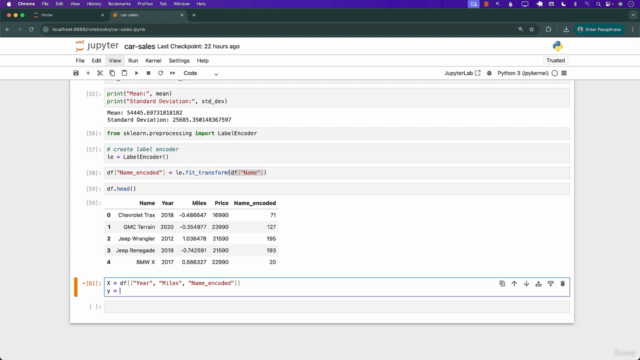Copy the selected cell from the toolbar
Viewport: 640px width, 360px height.
pyautogui.click(x=112, y=73)
